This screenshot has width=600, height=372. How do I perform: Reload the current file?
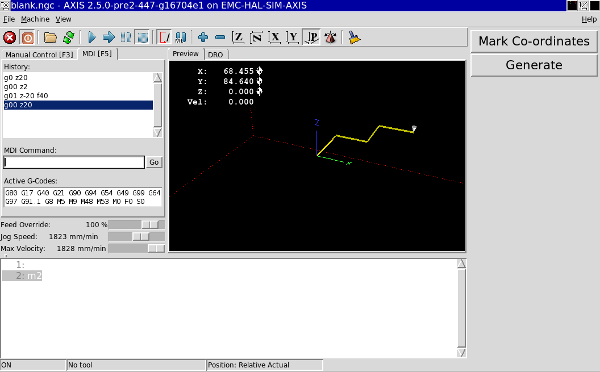[x=68, y=38]
